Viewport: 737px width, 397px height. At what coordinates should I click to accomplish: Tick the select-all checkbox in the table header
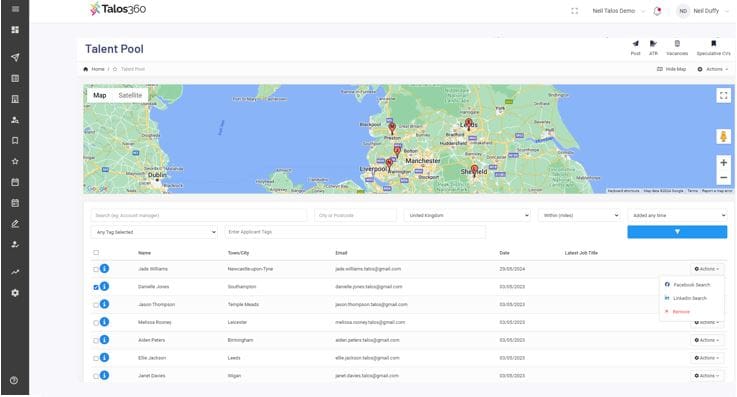(x=96, y=253)
